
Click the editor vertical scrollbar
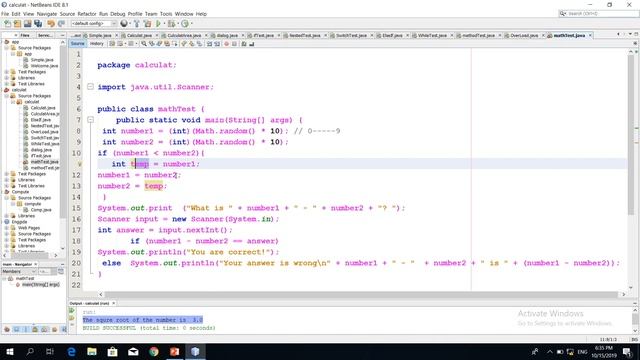(631, 135)
